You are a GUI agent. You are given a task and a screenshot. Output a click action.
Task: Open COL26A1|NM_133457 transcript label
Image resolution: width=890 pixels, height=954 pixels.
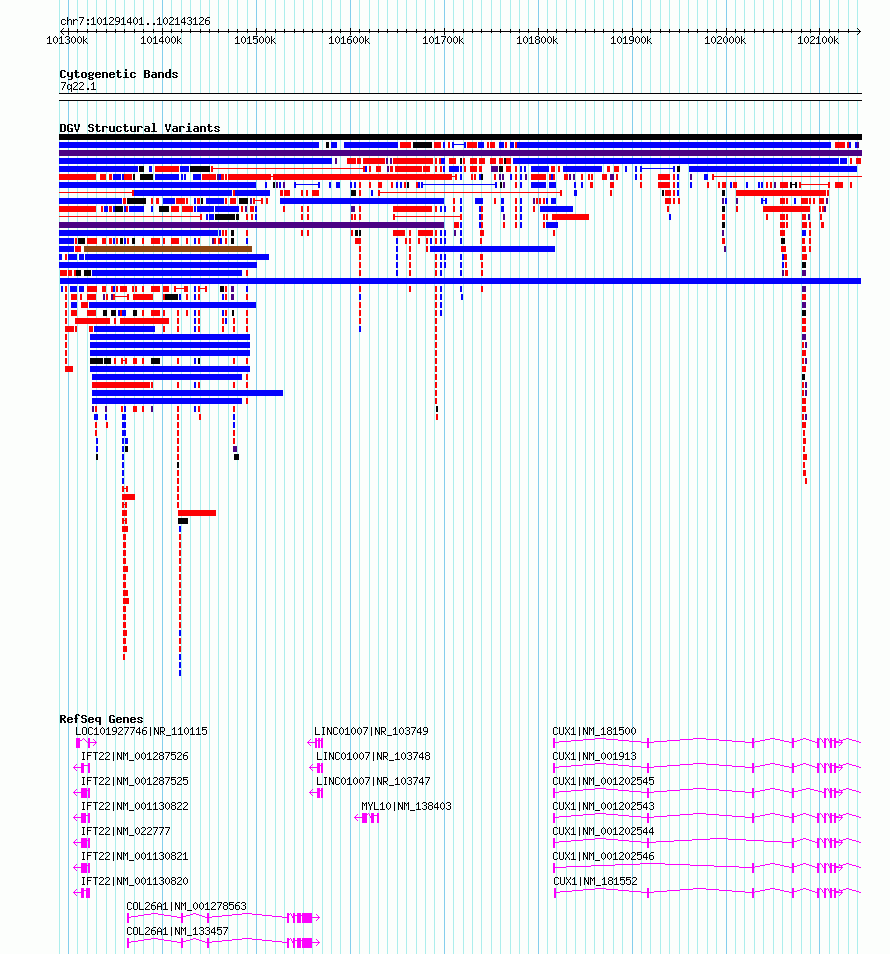[x=177, y=931]
